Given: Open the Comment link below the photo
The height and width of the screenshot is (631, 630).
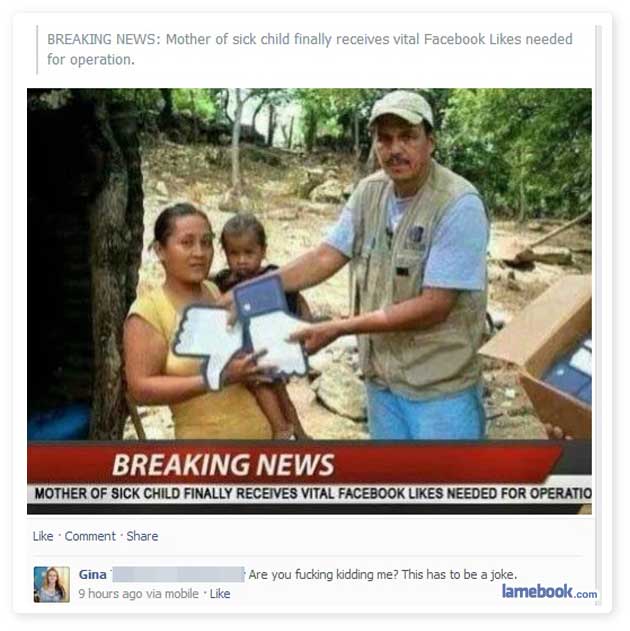Looking at the screenshot, I should coord(90,536).
